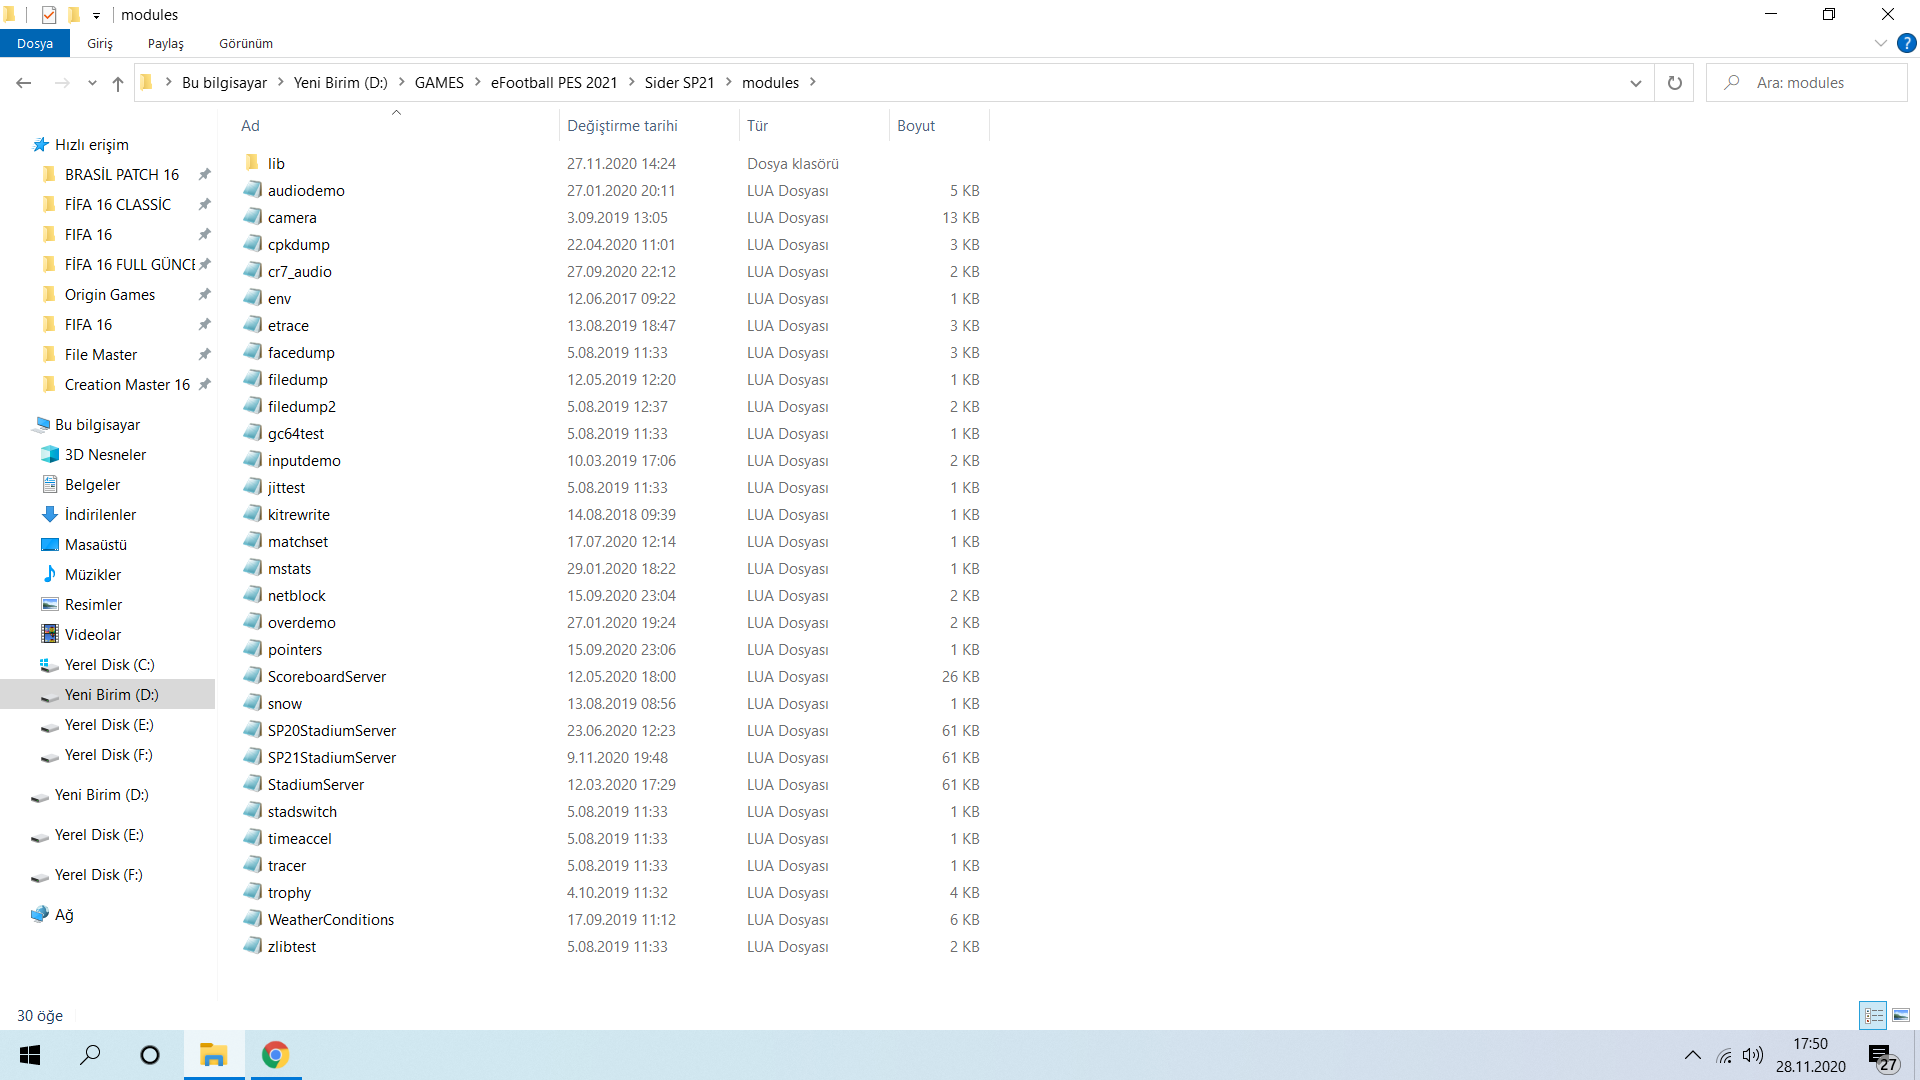Screen dimensions: 1920x1080
Task: Select the details view icon
Action: [x=1873, y=1015]
